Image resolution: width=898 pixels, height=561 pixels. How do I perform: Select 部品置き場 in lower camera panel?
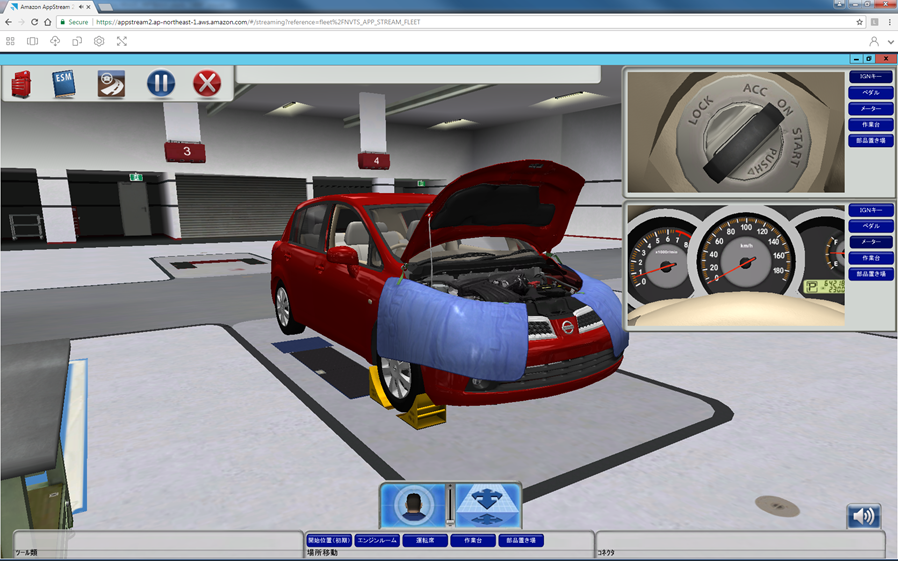click(870, 274)
